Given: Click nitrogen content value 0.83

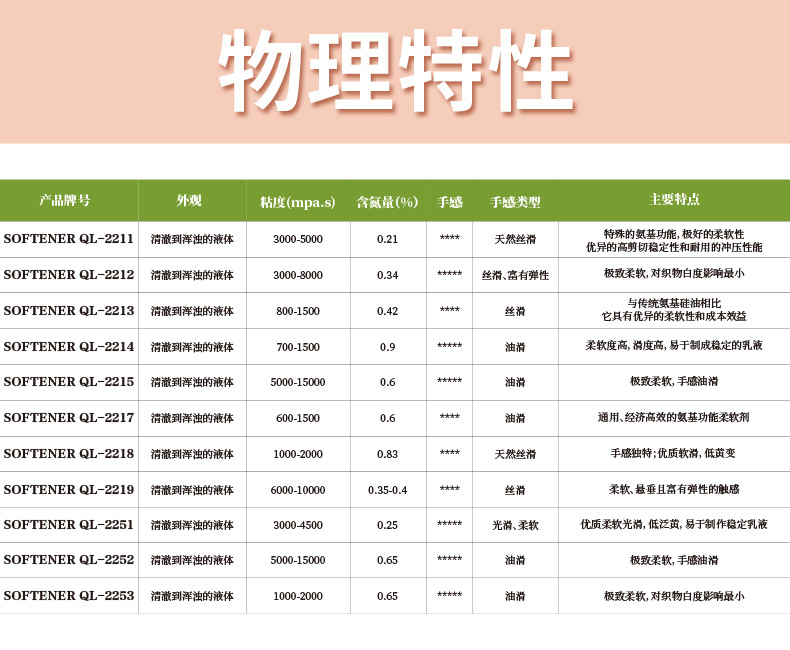Looking at the screenshot, I should 387,454.
